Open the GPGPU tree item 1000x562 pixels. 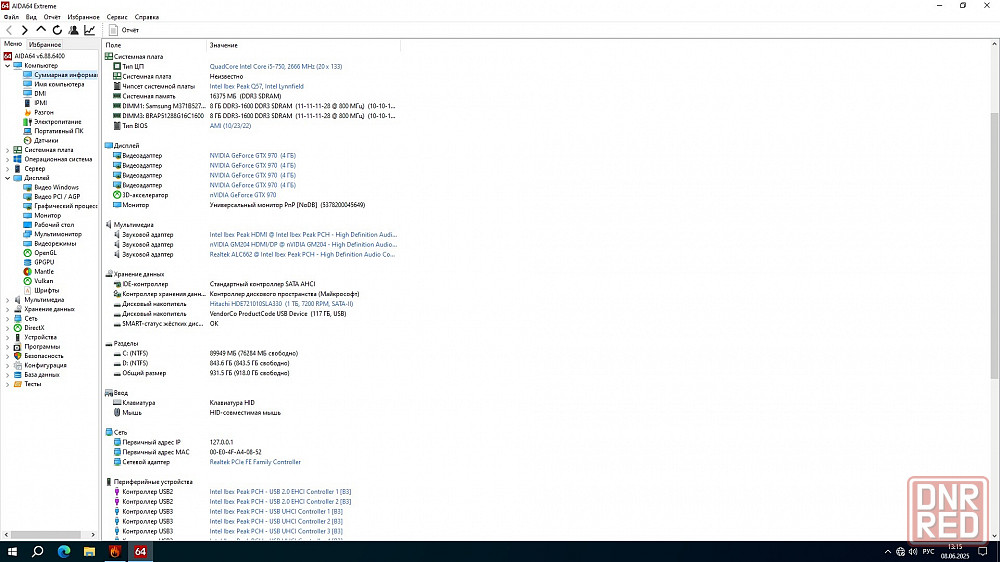[39, 262]
